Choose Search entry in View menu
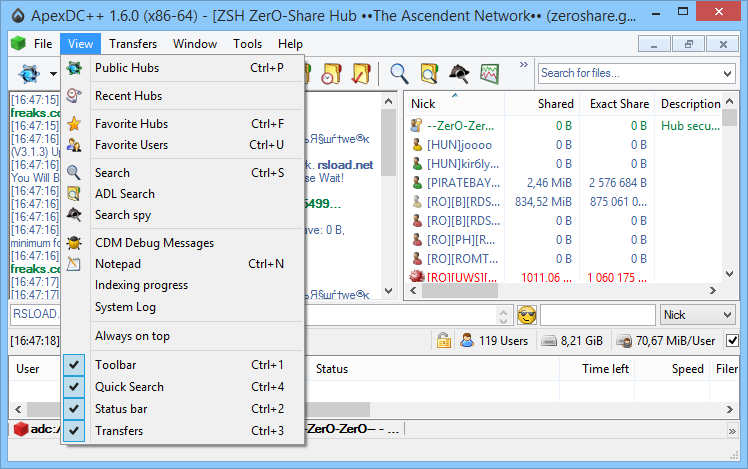The image size is (748, 469). tap(183, 173)
